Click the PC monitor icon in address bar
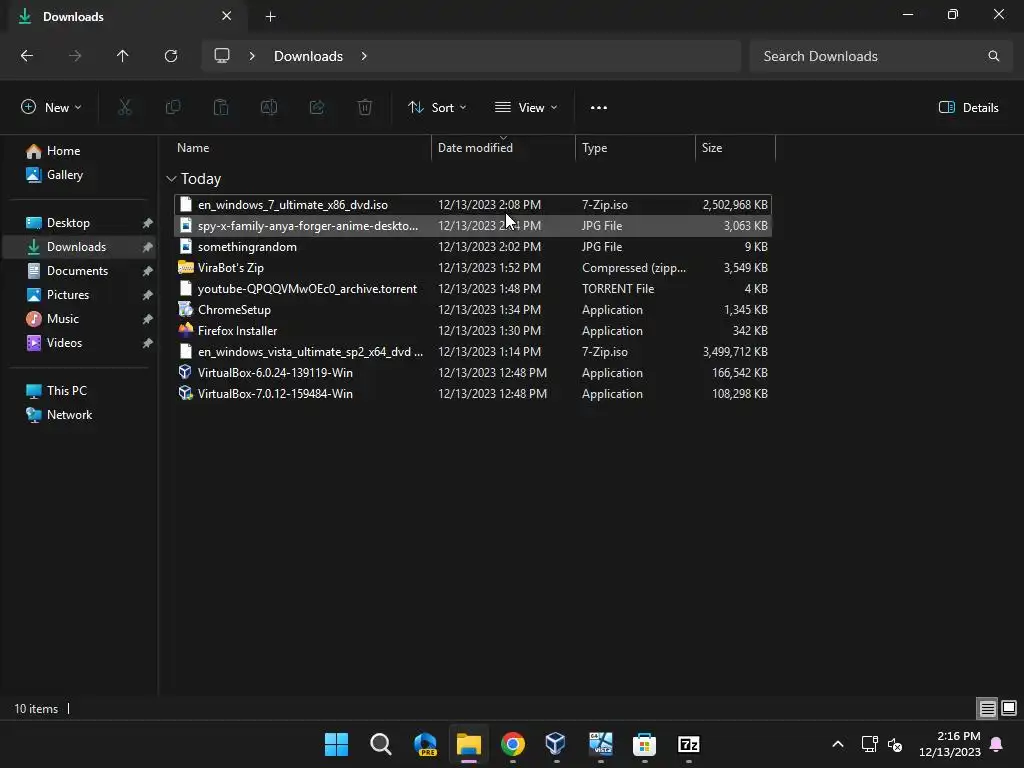Image resolution: width=1024 pixels, height=768 pixels. click(222, 56)
